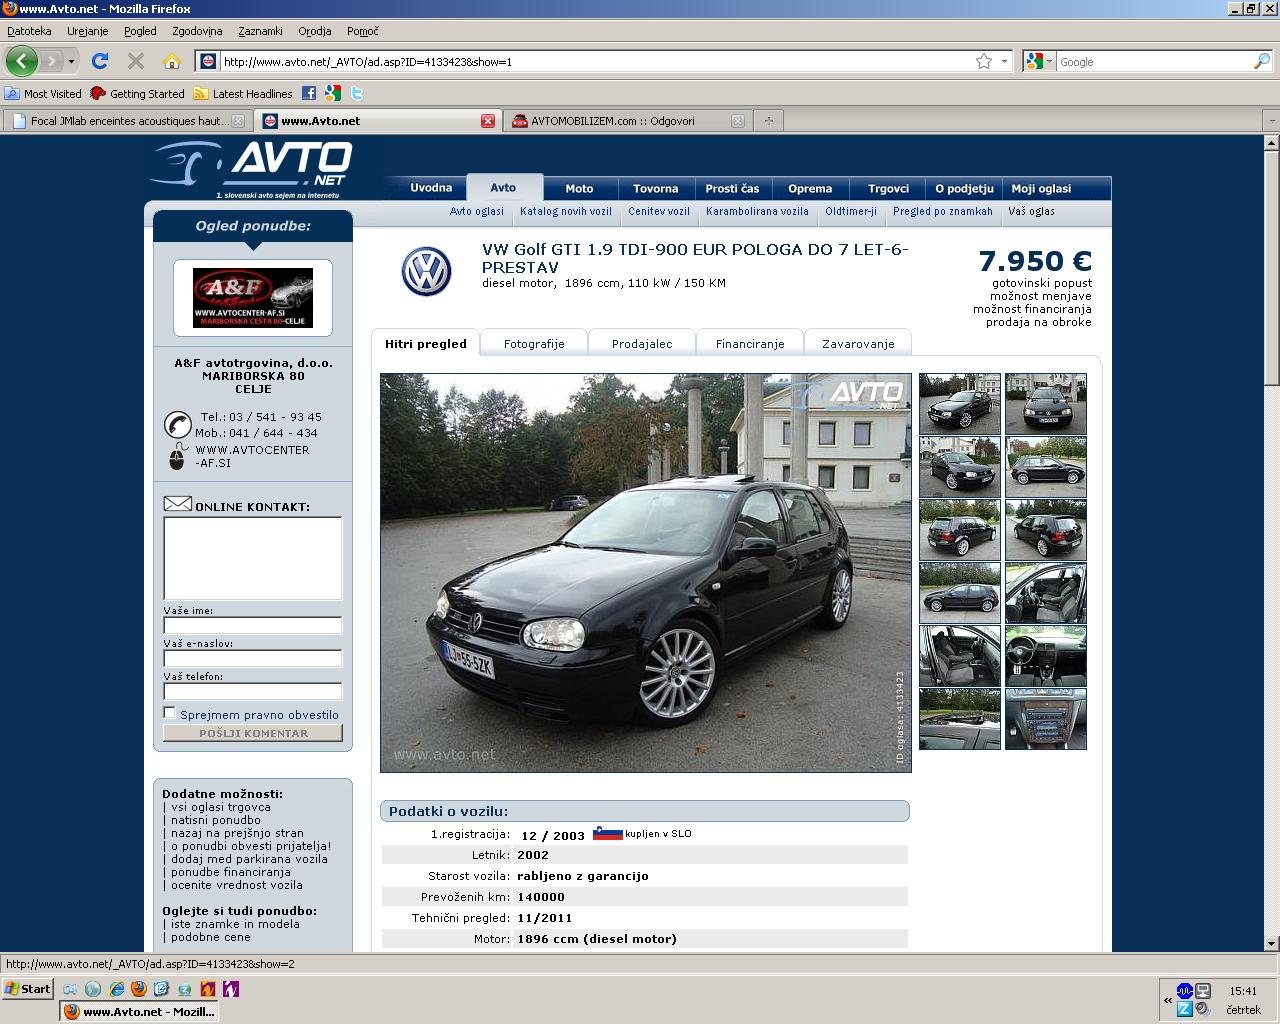The image size is (1280, 1024).
Task: Reload the page with the refresh icon
Action: 100,61
